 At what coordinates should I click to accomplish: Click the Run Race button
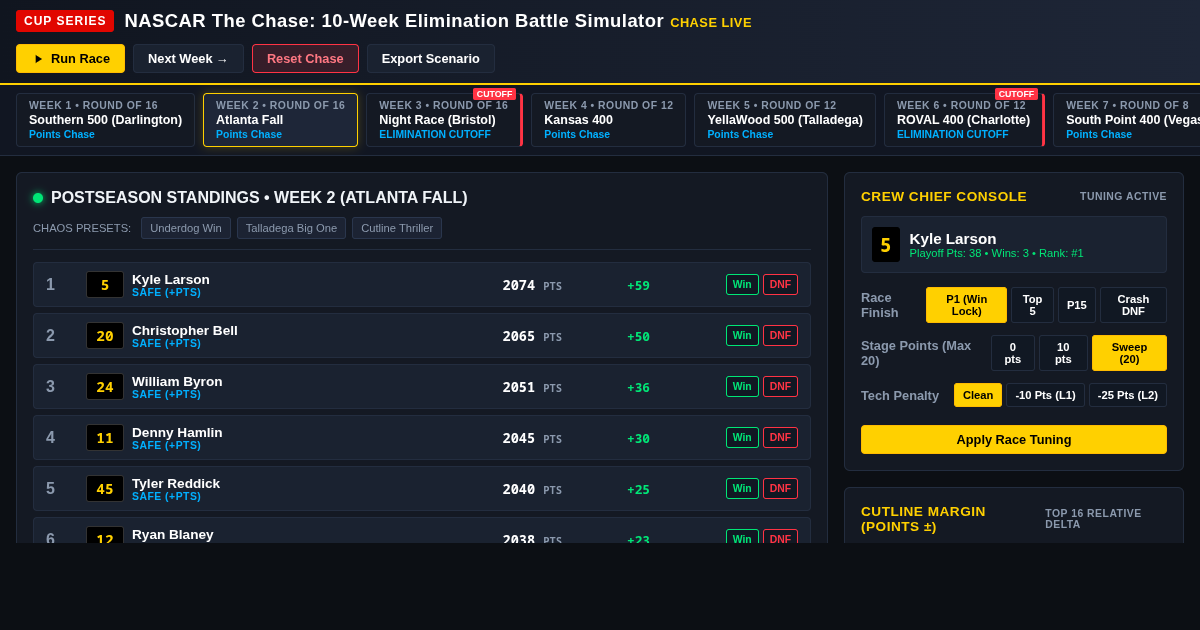[x=70, y=58]
